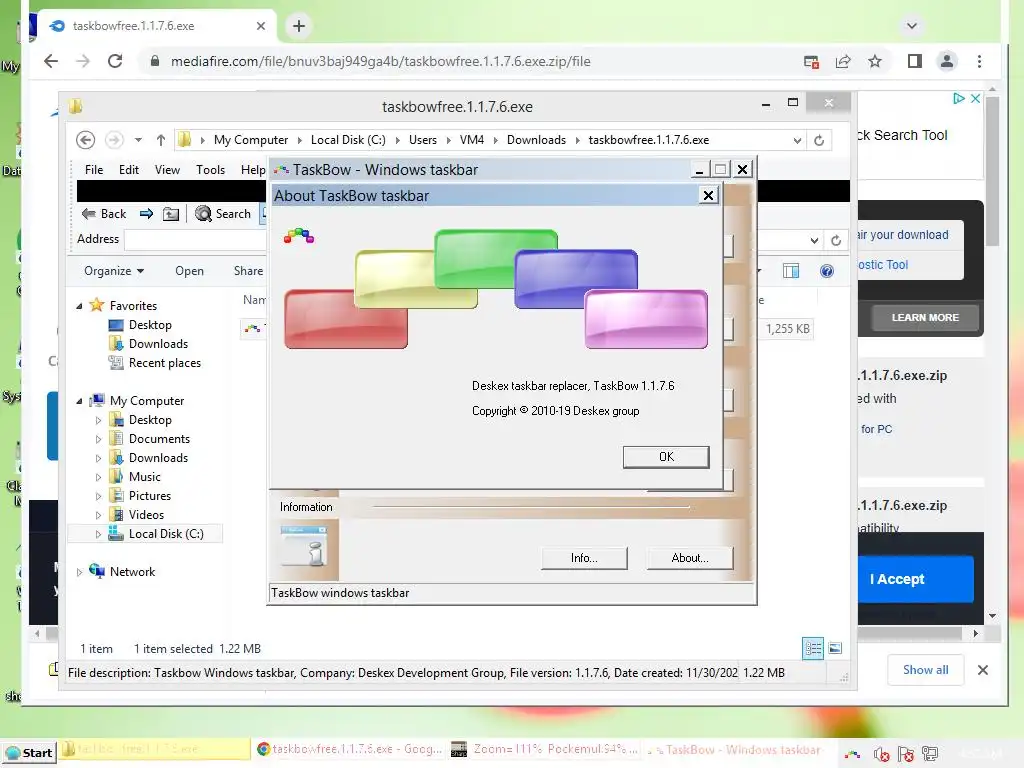This screenshot has width=1024, height=768.
Task: Open the Address bar dropdown arrow
Action: pos(814,240)
